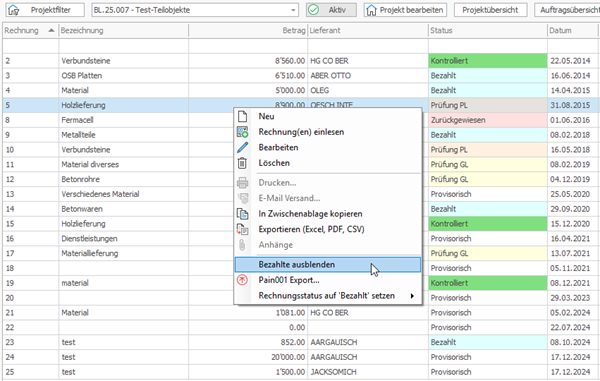Click the clipboard copy icon in the context menu

point(242,214)
